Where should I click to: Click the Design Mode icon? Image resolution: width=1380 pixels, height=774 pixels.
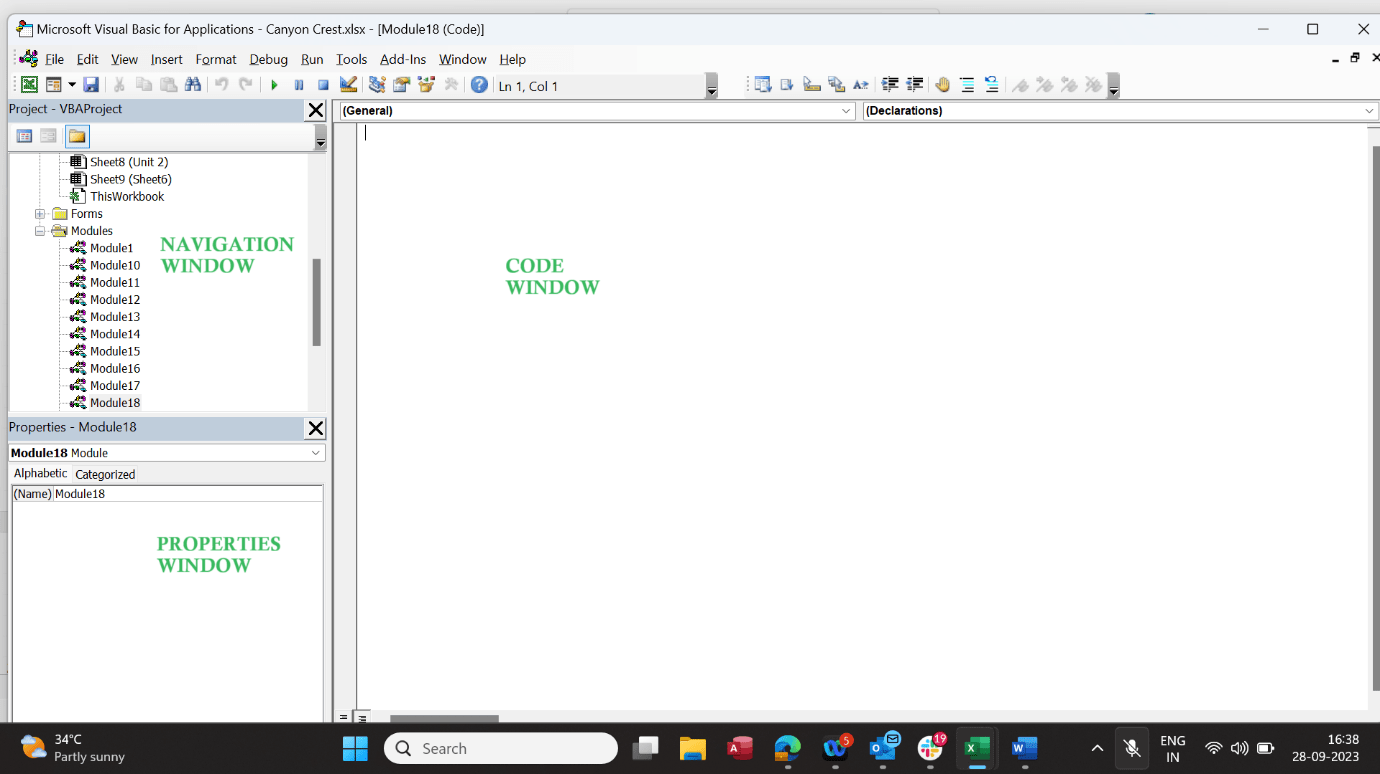[x=347, y=84]
